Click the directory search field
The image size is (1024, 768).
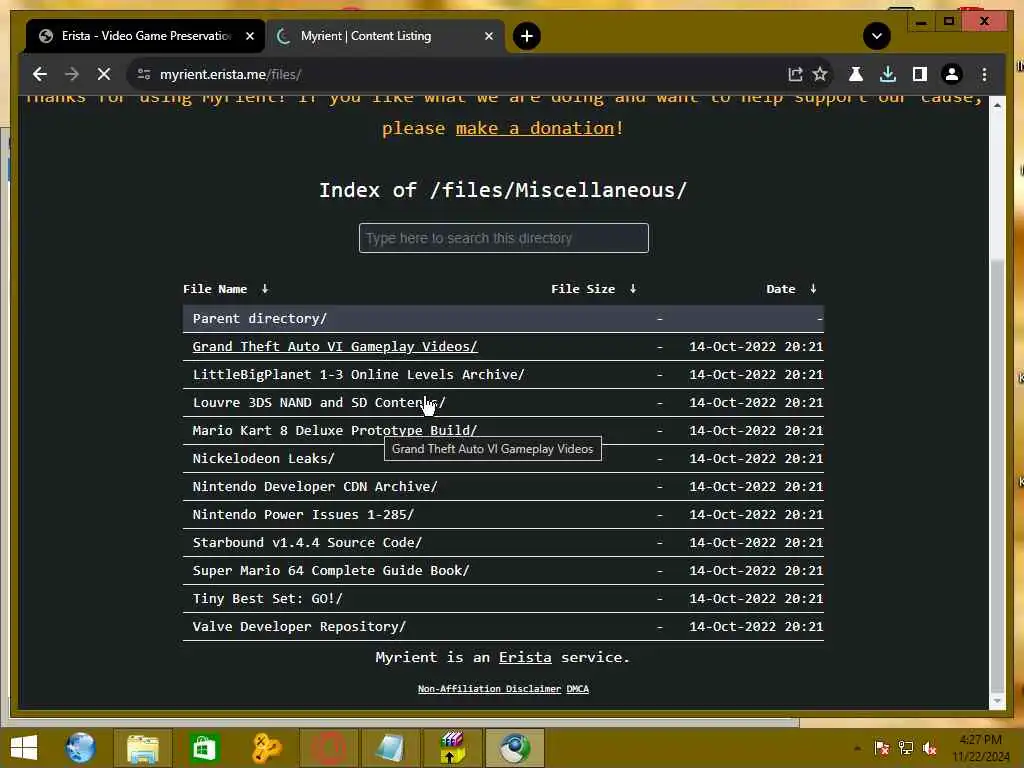pos(504,238)
